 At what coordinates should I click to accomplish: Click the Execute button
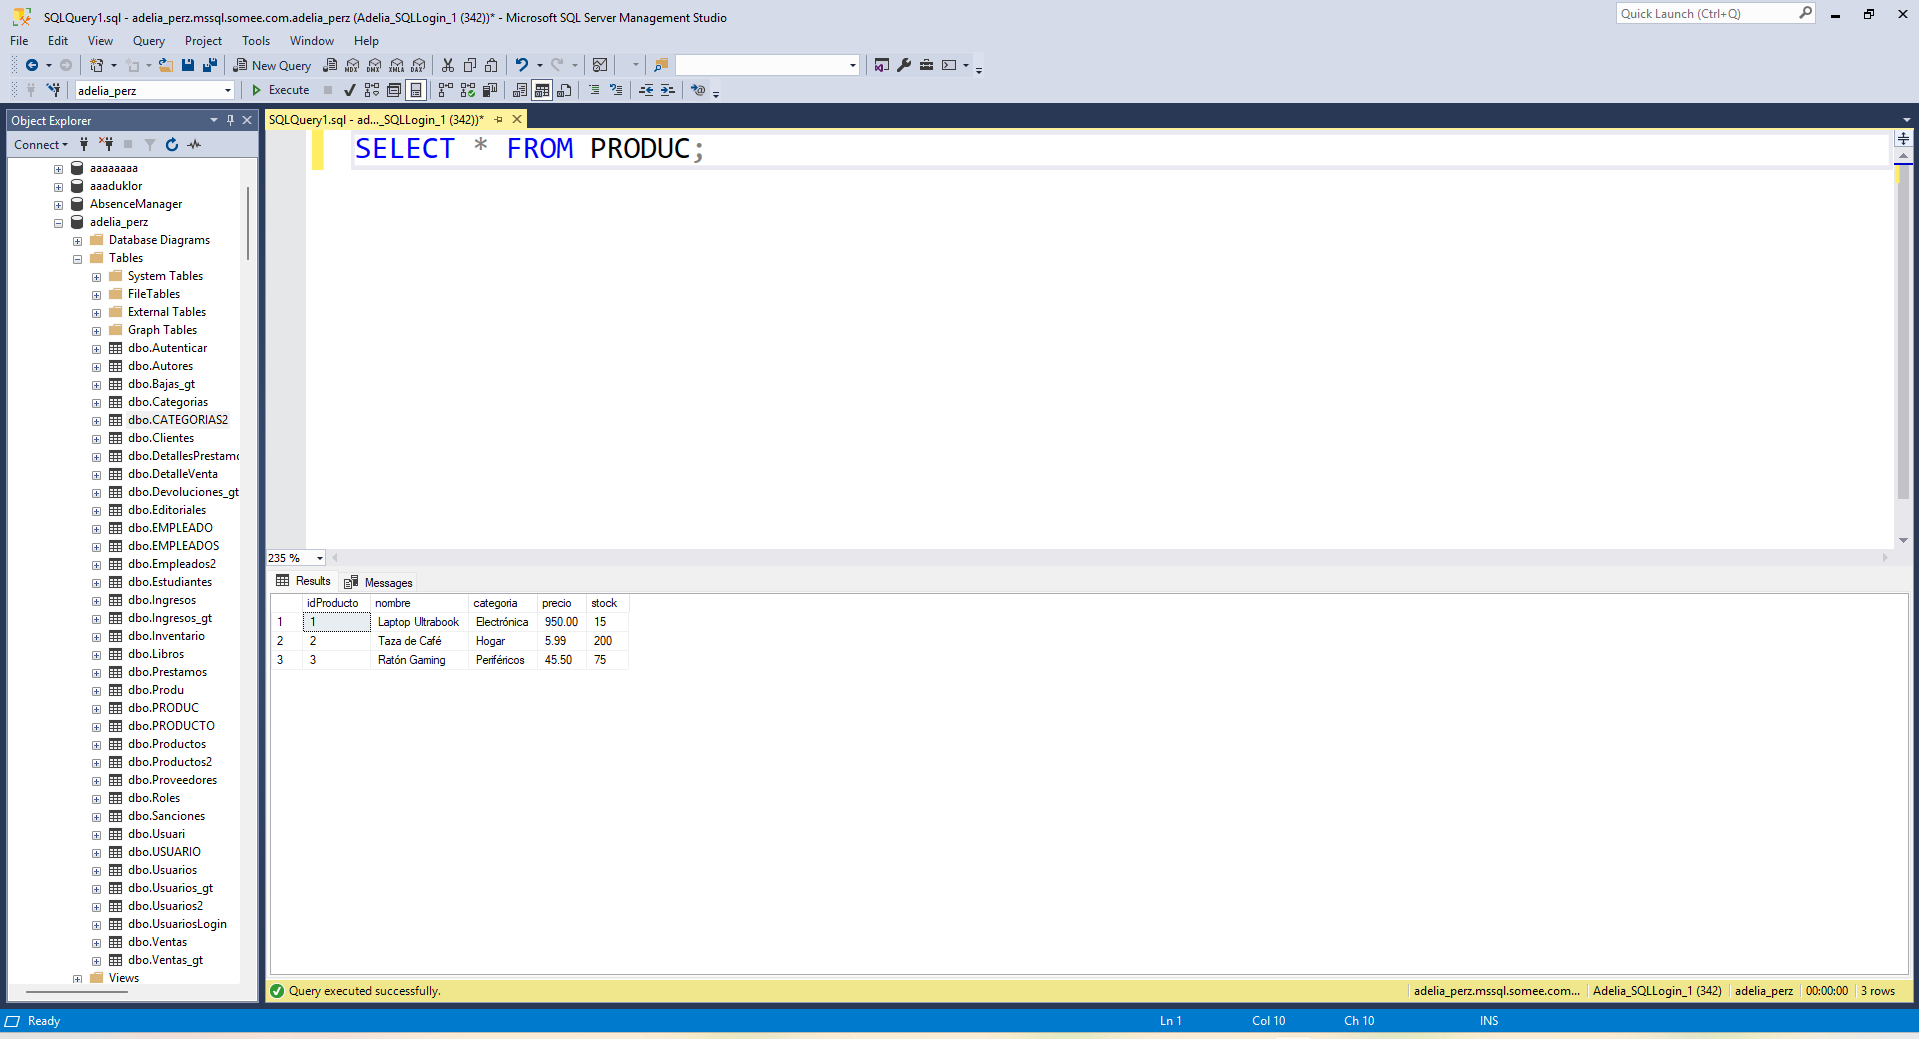[x=280, y=90]
